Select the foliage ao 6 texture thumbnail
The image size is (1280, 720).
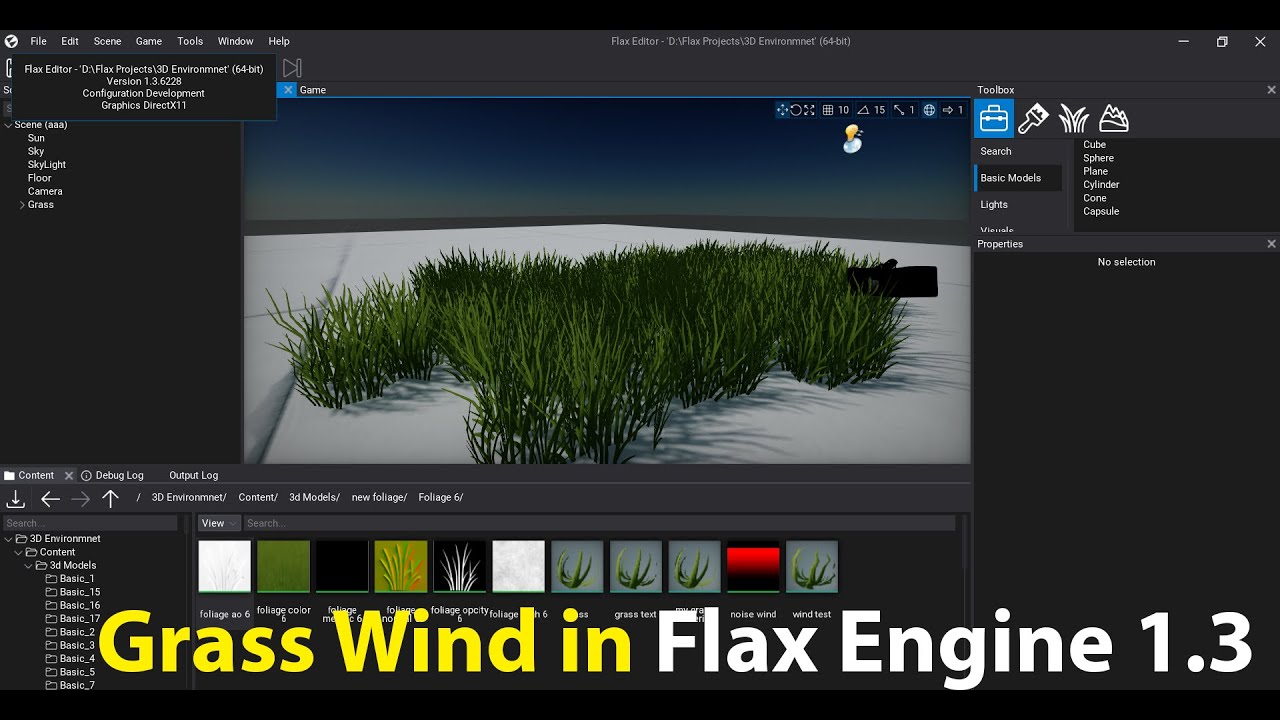coord(224,567)
